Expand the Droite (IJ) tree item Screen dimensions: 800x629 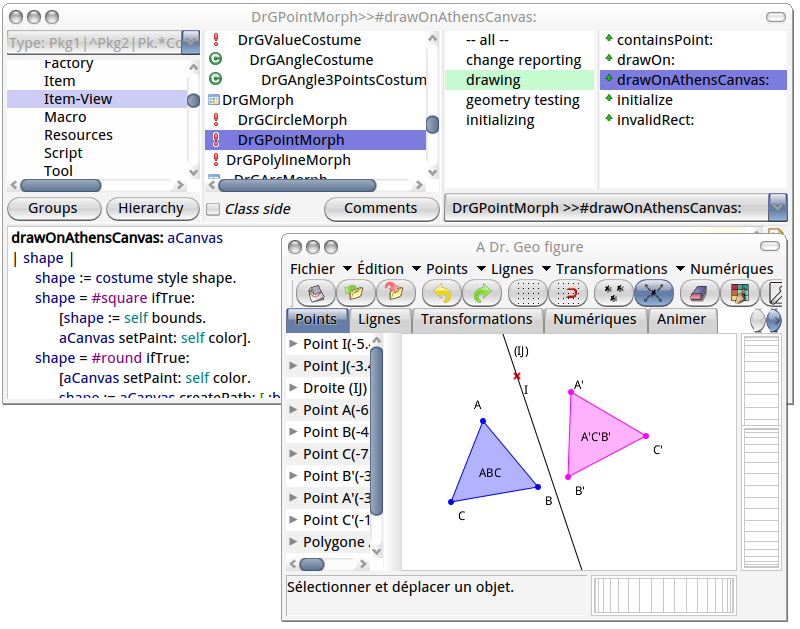(293, 388)
